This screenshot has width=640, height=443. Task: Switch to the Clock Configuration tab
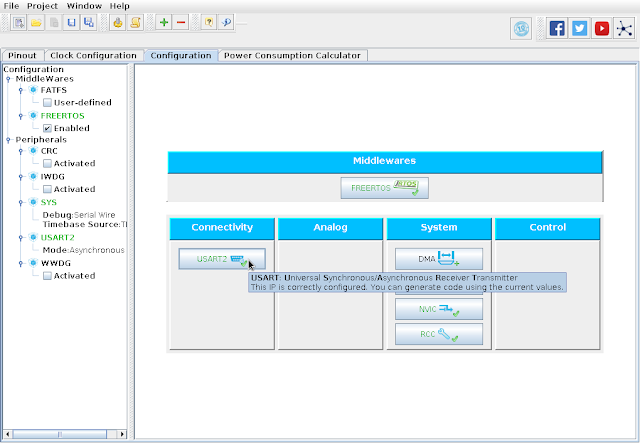(x=93, y=56)
